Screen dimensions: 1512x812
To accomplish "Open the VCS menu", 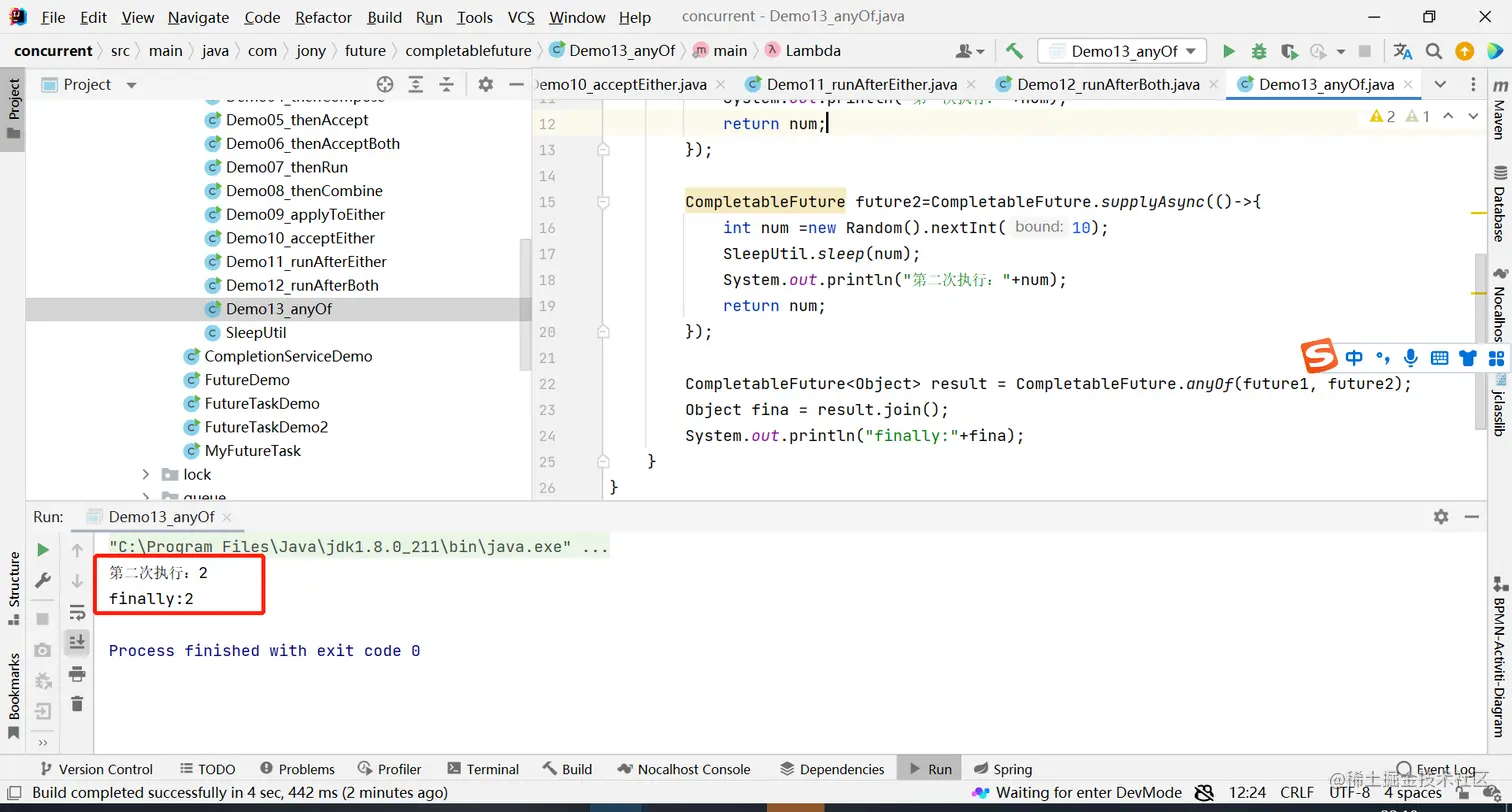I will [x=521, y=17].
